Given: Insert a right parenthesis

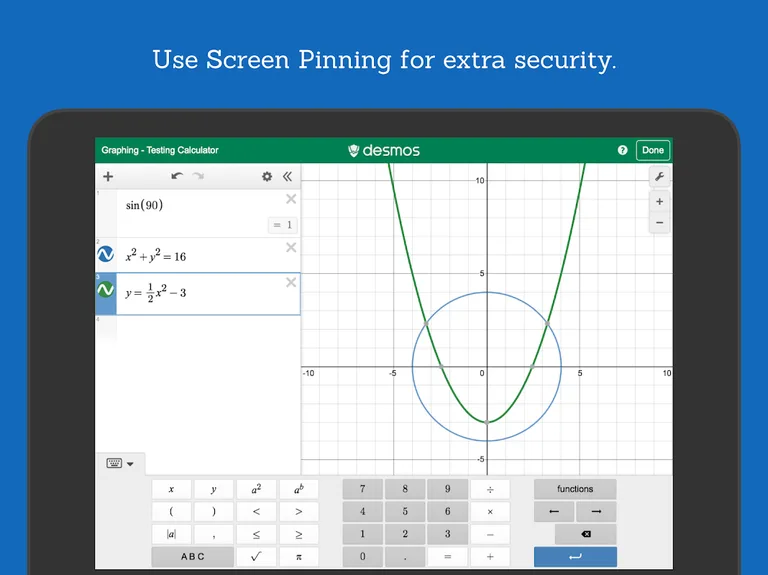Looking at the screenshot, I should coord(214,511).
